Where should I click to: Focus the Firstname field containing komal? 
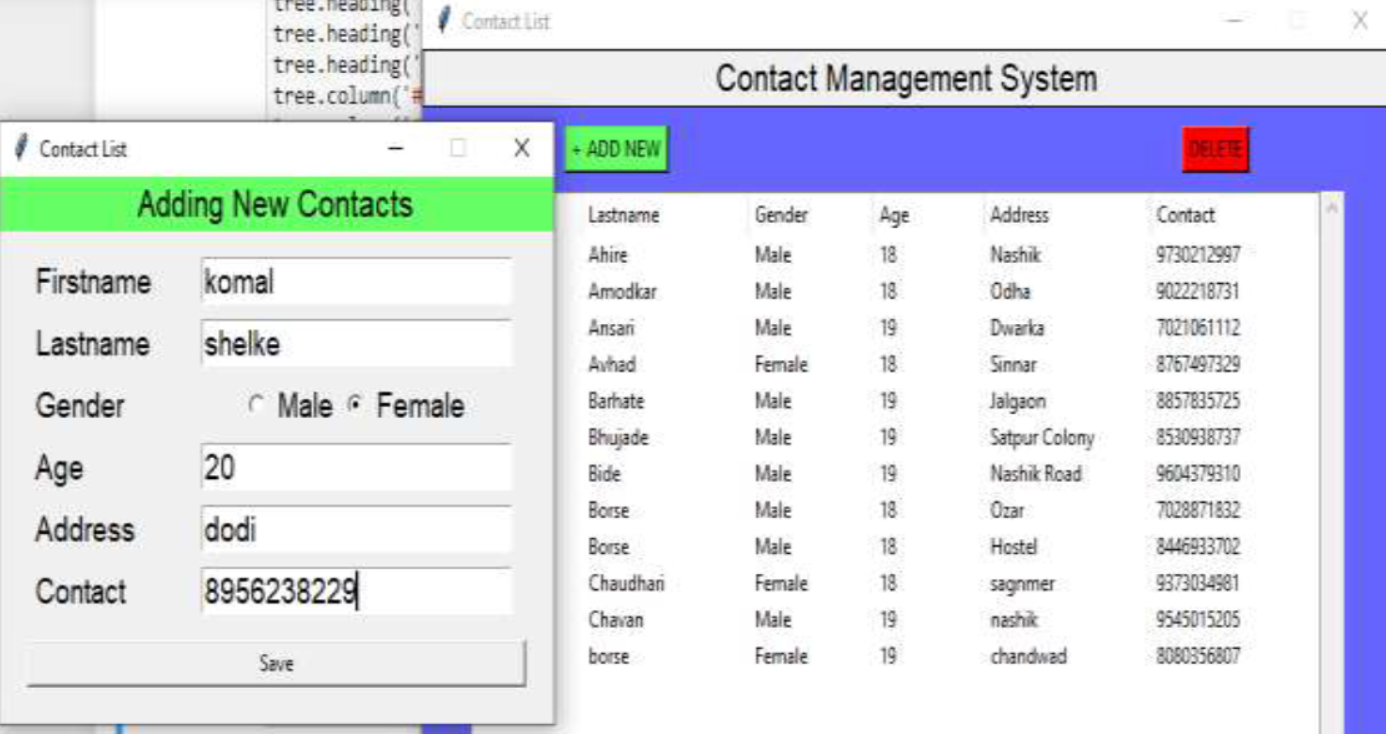click(x=355, y=282)
